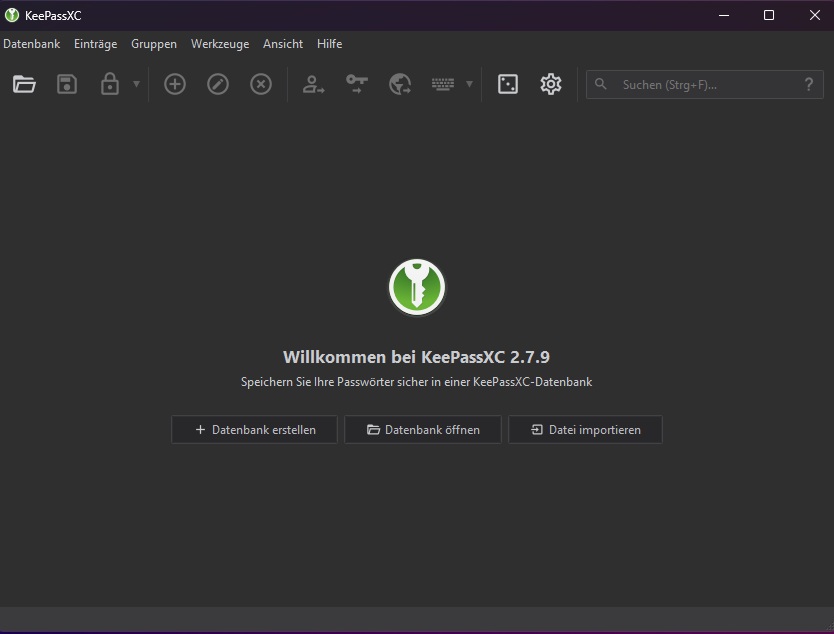Open the Ansicht menu
The image size is (834, 634).
[x=282, y=44]
